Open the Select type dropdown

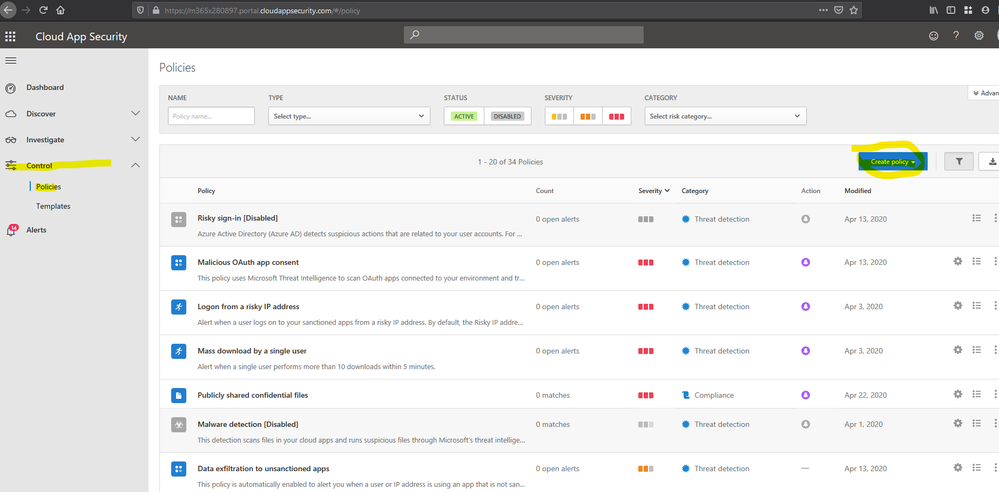(348, 116)
